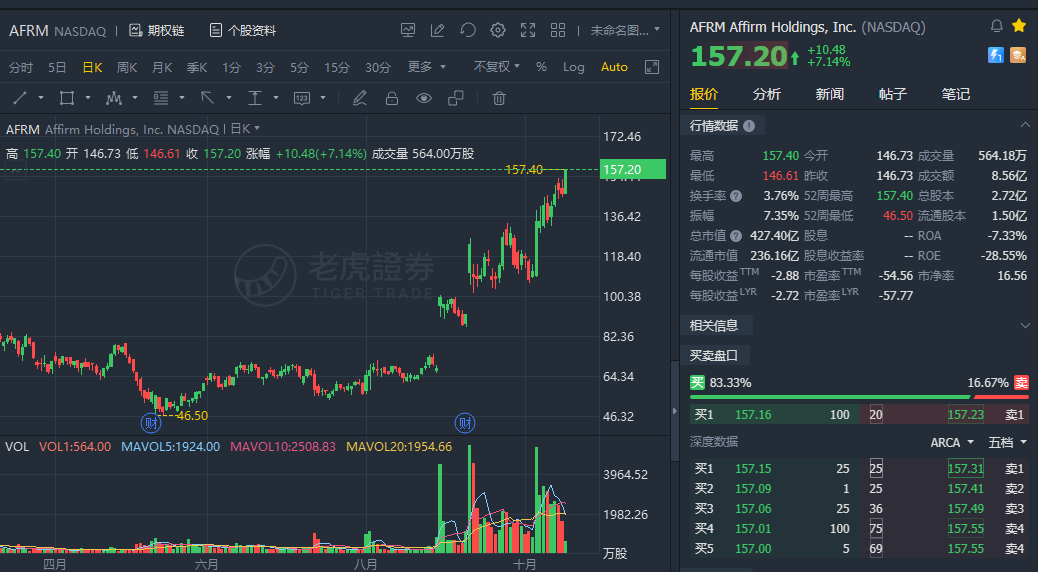Toggle Auto axis scaling
Screen dimensions: 1038x572
[614, 67]
